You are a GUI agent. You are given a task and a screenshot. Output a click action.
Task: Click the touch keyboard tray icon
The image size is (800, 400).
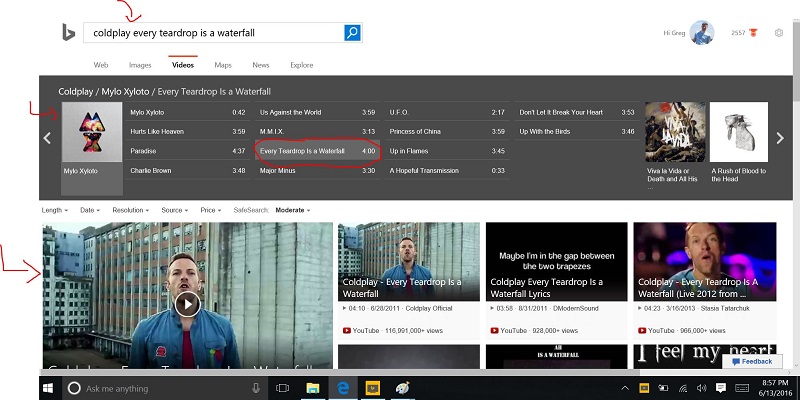click(x=742, y=388)
